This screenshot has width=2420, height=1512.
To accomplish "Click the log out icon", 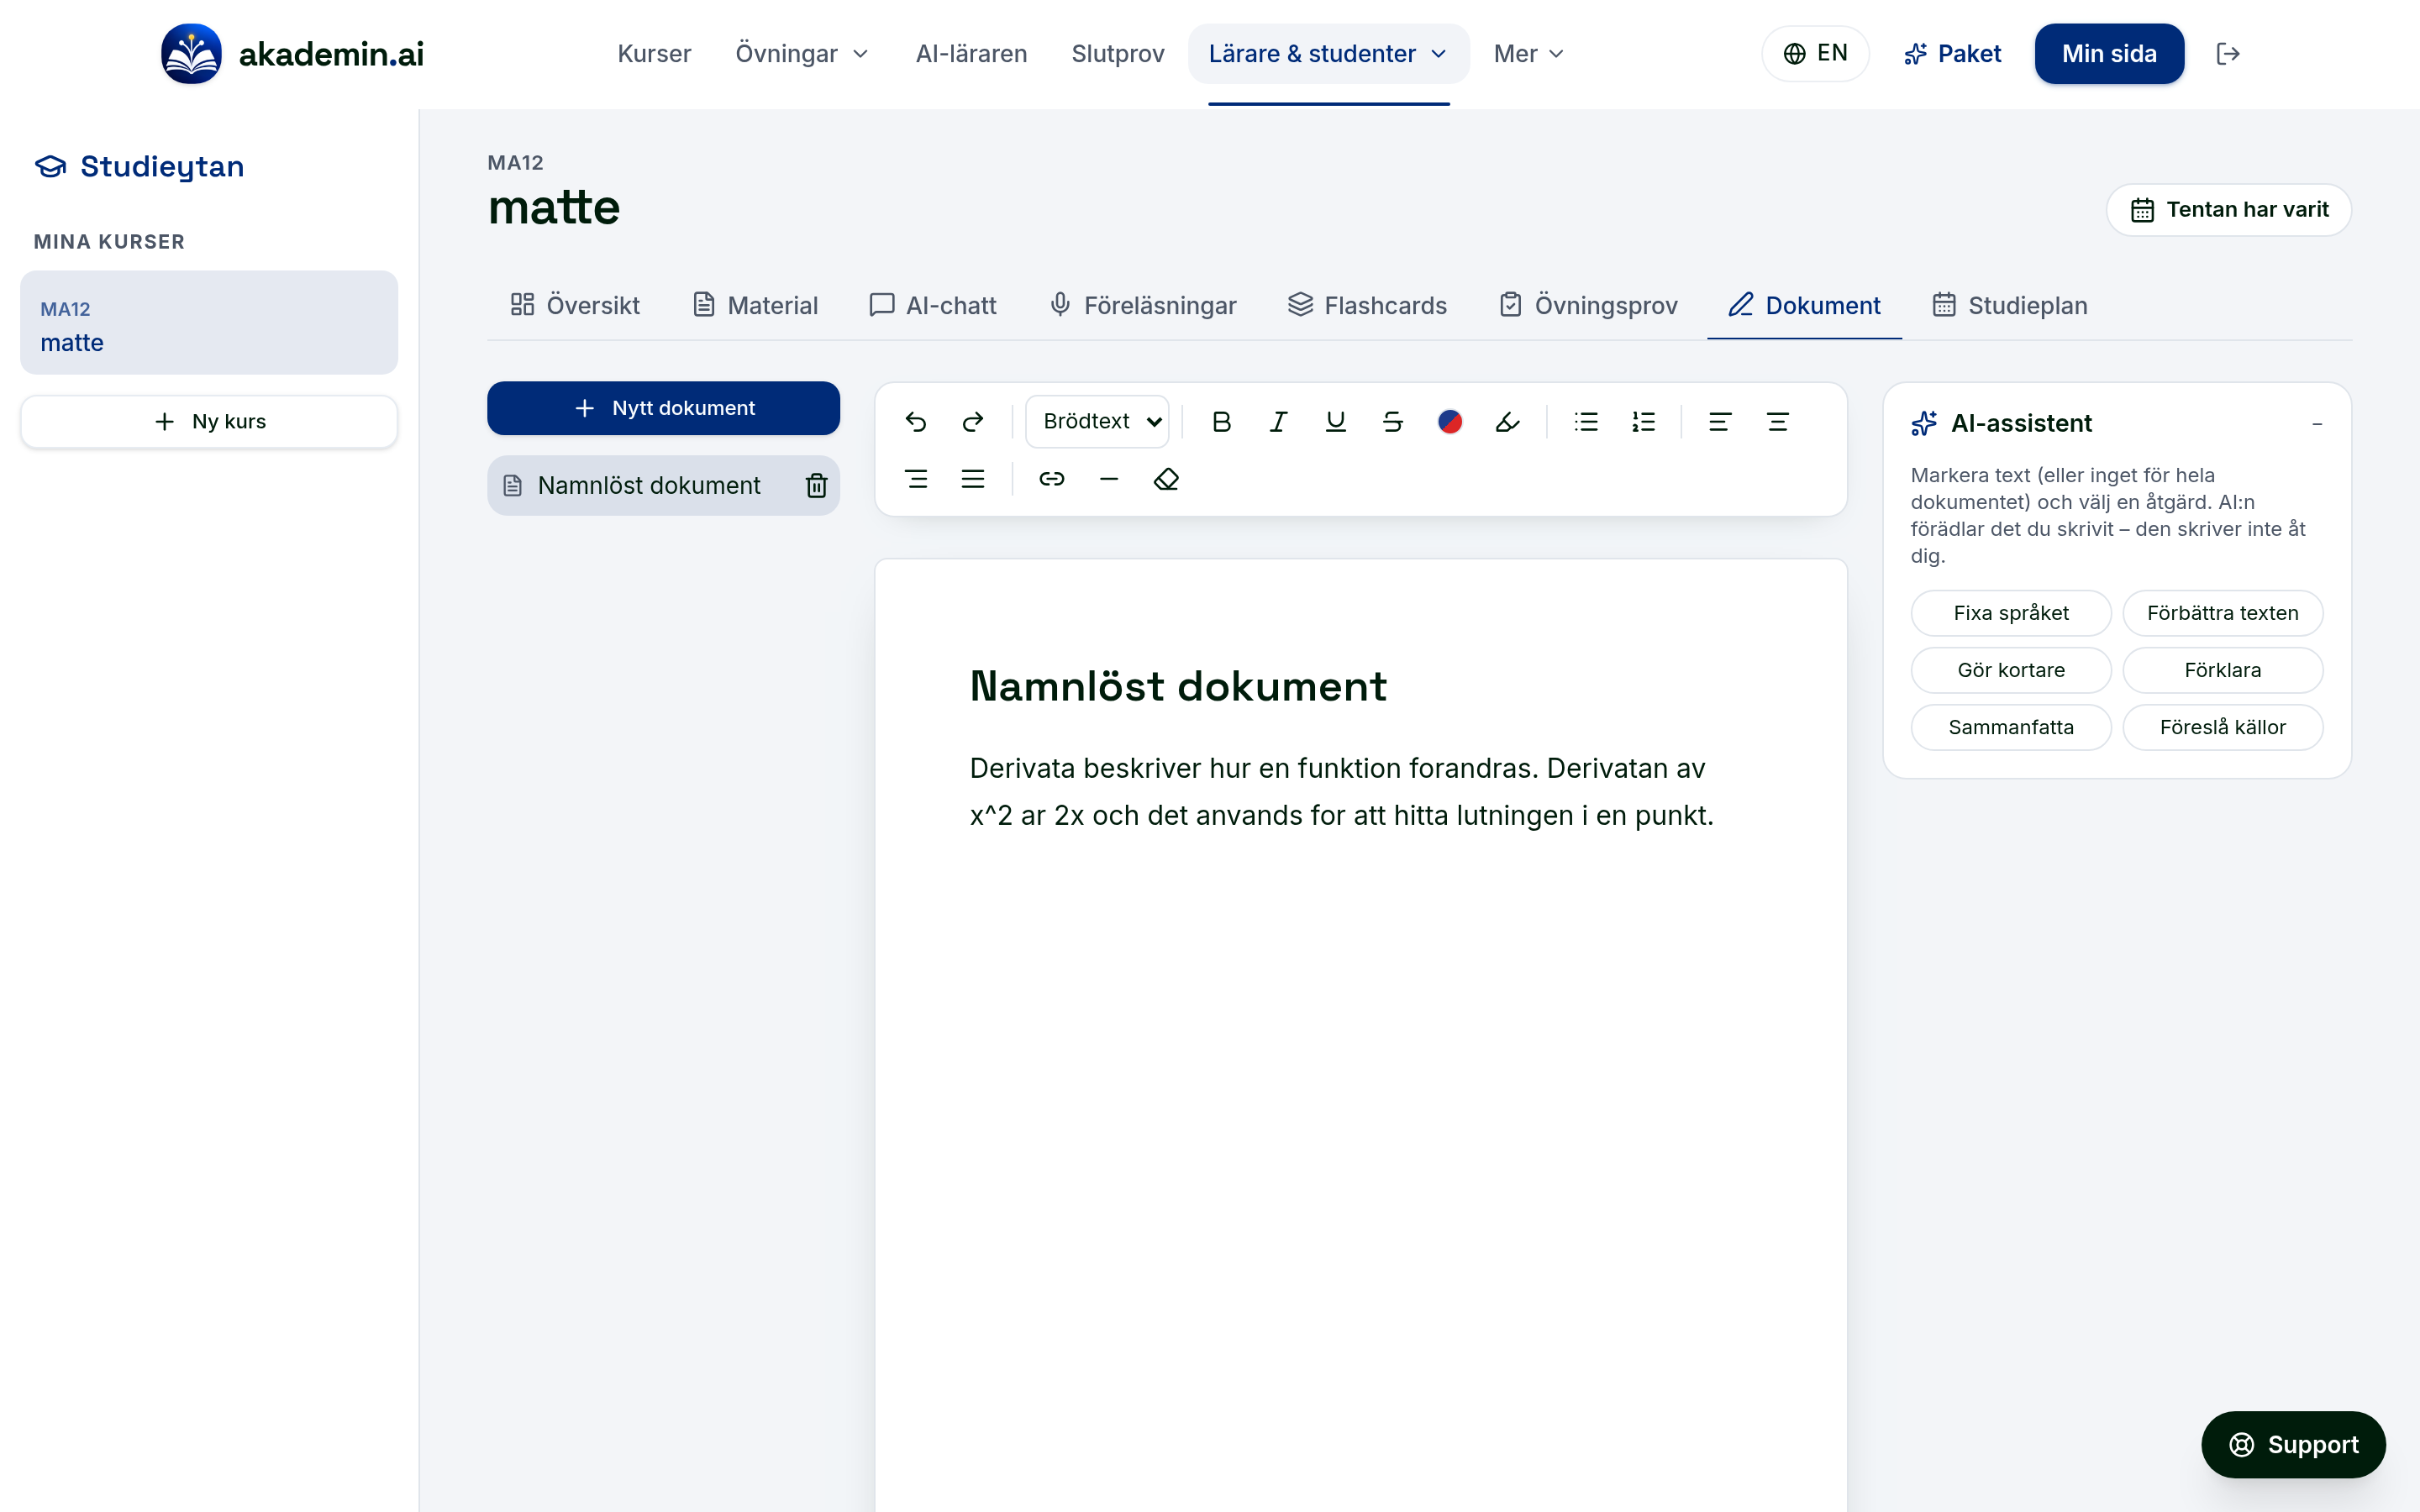I will click(2227, 54).
